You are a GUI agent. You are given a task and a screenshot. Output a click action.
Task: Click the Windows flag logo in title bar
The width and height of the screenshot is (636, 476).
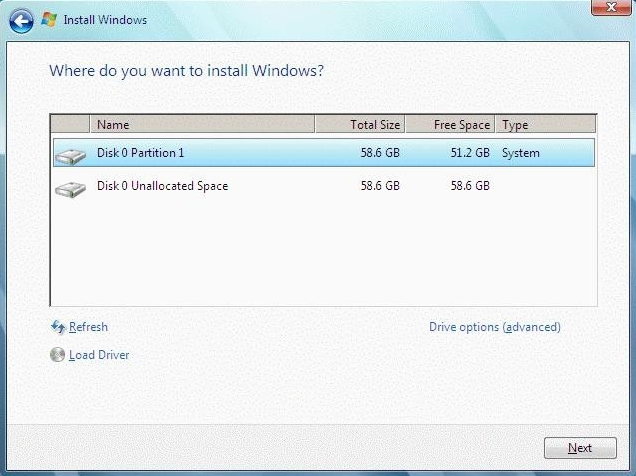pyautogui.click(x=49, y=19)
